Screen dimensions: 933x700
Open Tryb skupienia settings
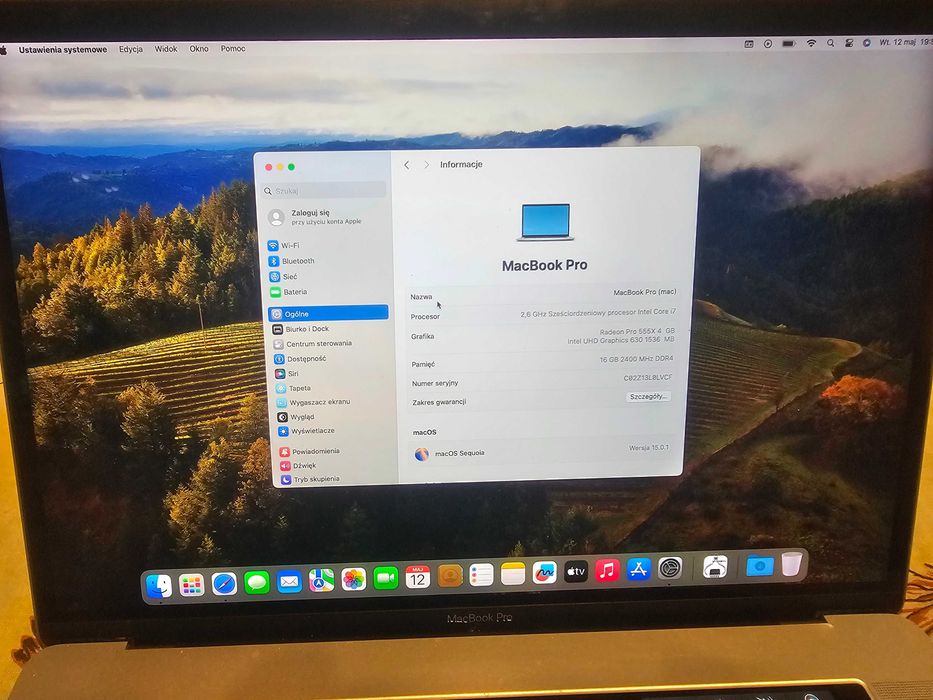click(310, 479)
